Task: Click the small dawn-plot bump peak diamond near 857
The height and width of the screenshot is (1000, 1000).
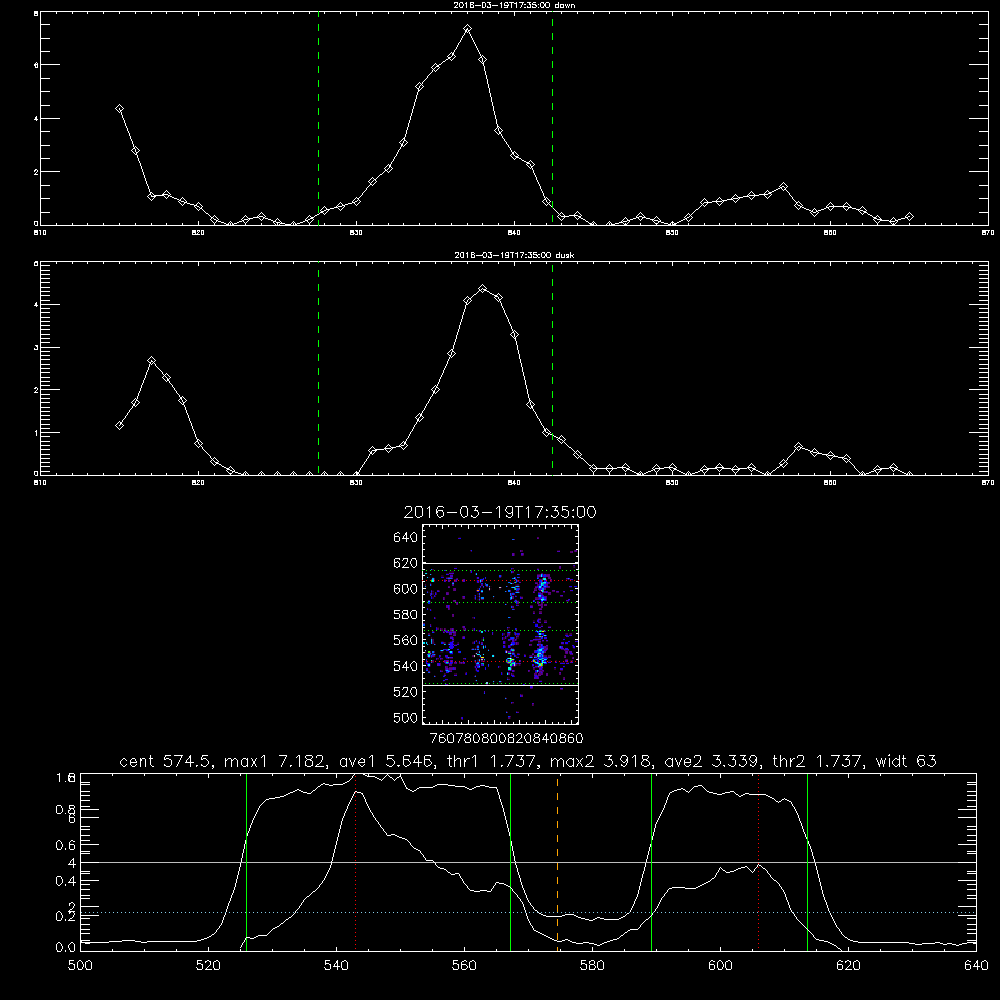Action: click(x=783, y=187)
